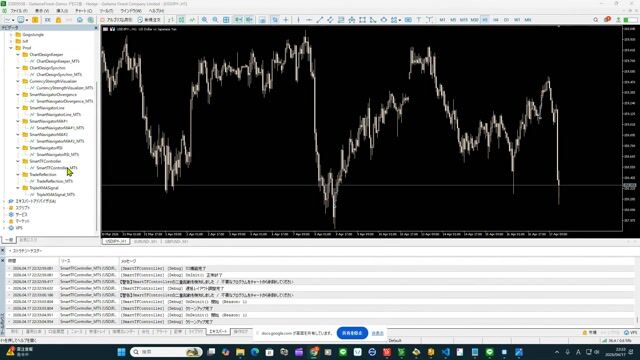Viewport: 640px width, 360px height.
Task: Switch to 操作ログ toolbox tab
Action: (x=241, y=331)
